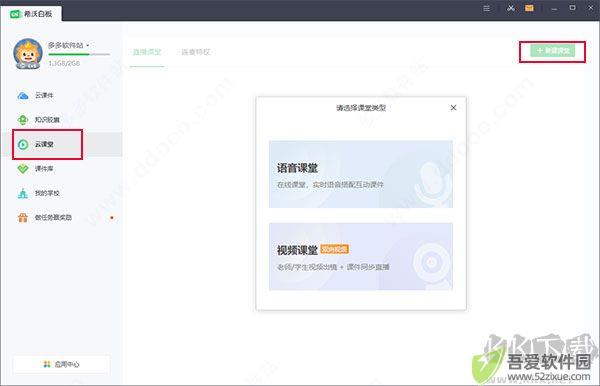Open the 应用中心 app center button
This screenshot has height=386, width=600.
[x=62, y=364]
